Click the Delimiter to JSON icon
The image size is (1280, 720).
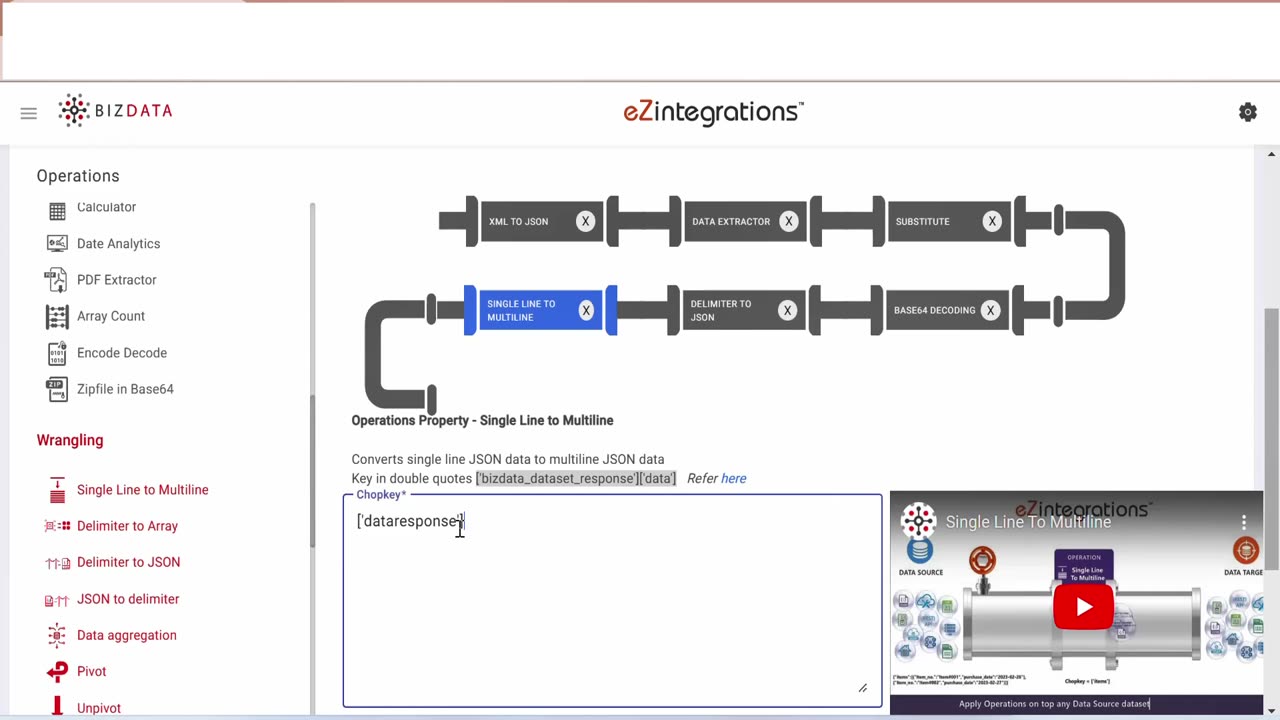tap(57, 563)
